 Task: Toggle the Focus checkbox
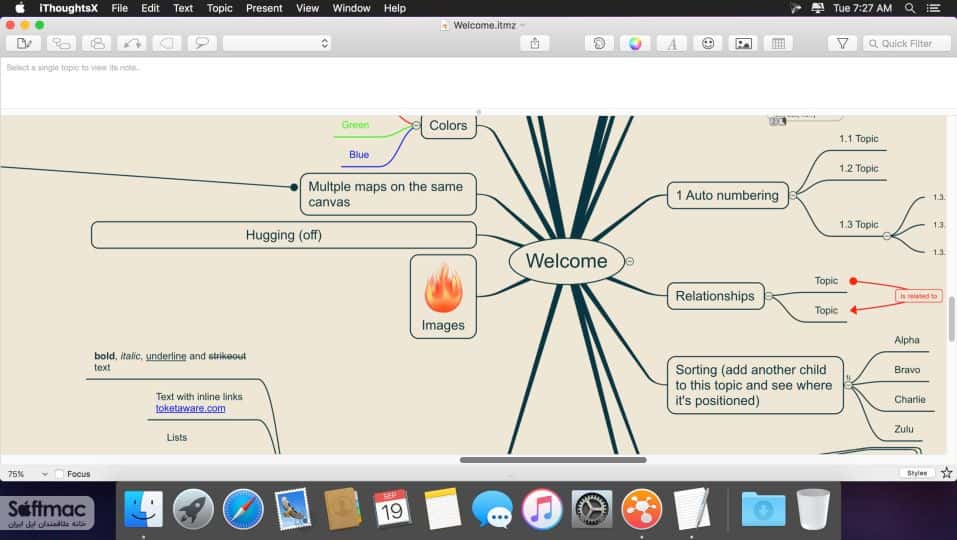[x=59, y=473]
